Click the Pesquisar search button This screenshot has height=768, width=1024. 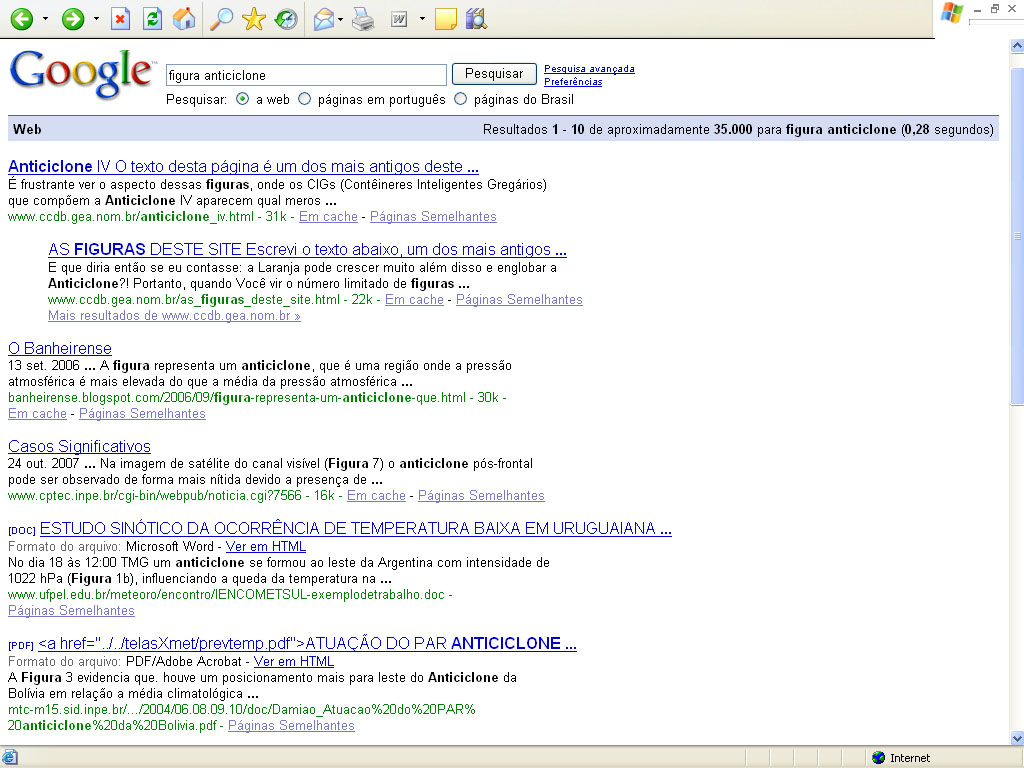click(x=494, y=74)
